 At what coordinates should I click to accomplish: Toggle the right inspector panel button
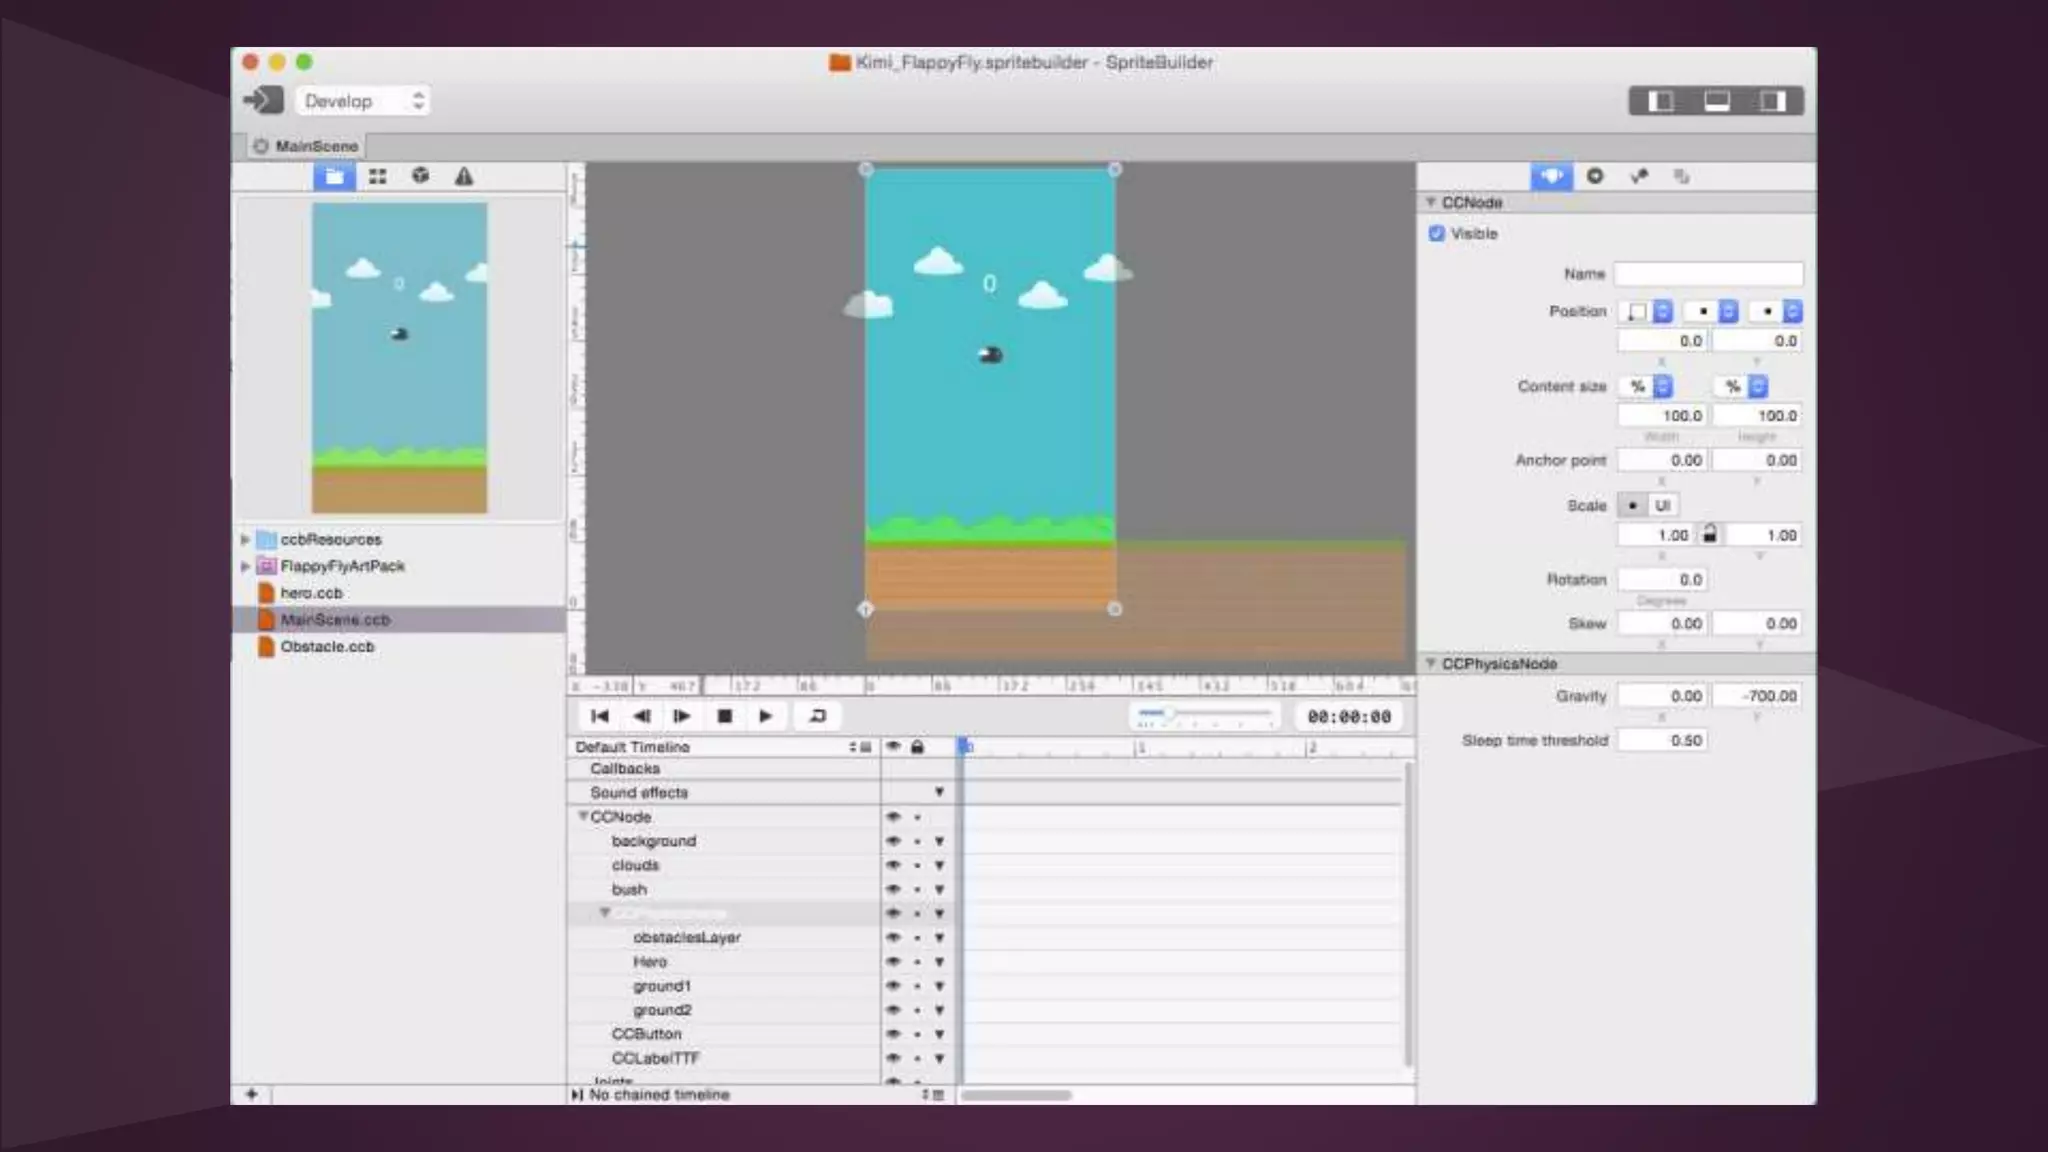point(1773,101)
